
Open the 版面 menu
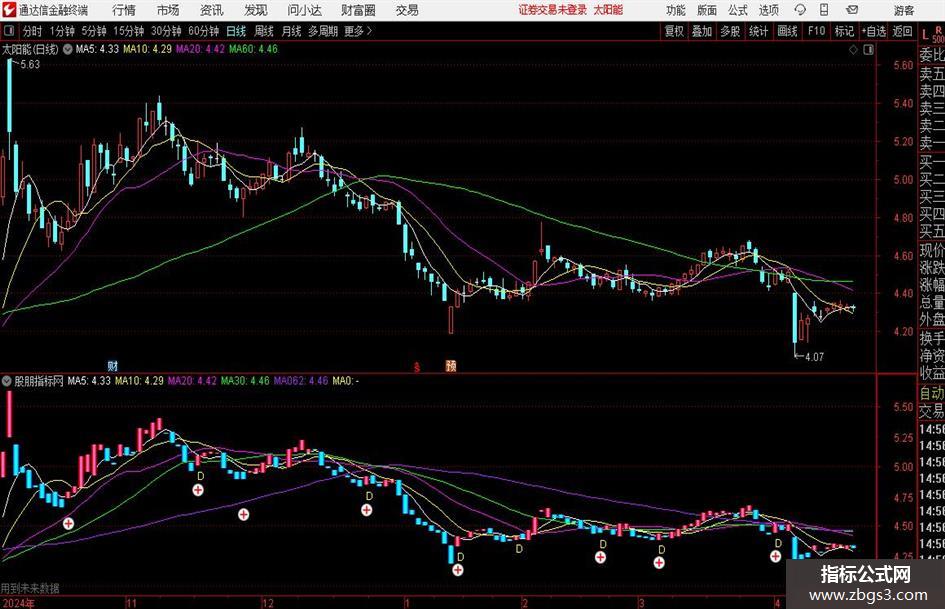click(x=707, y=10)
